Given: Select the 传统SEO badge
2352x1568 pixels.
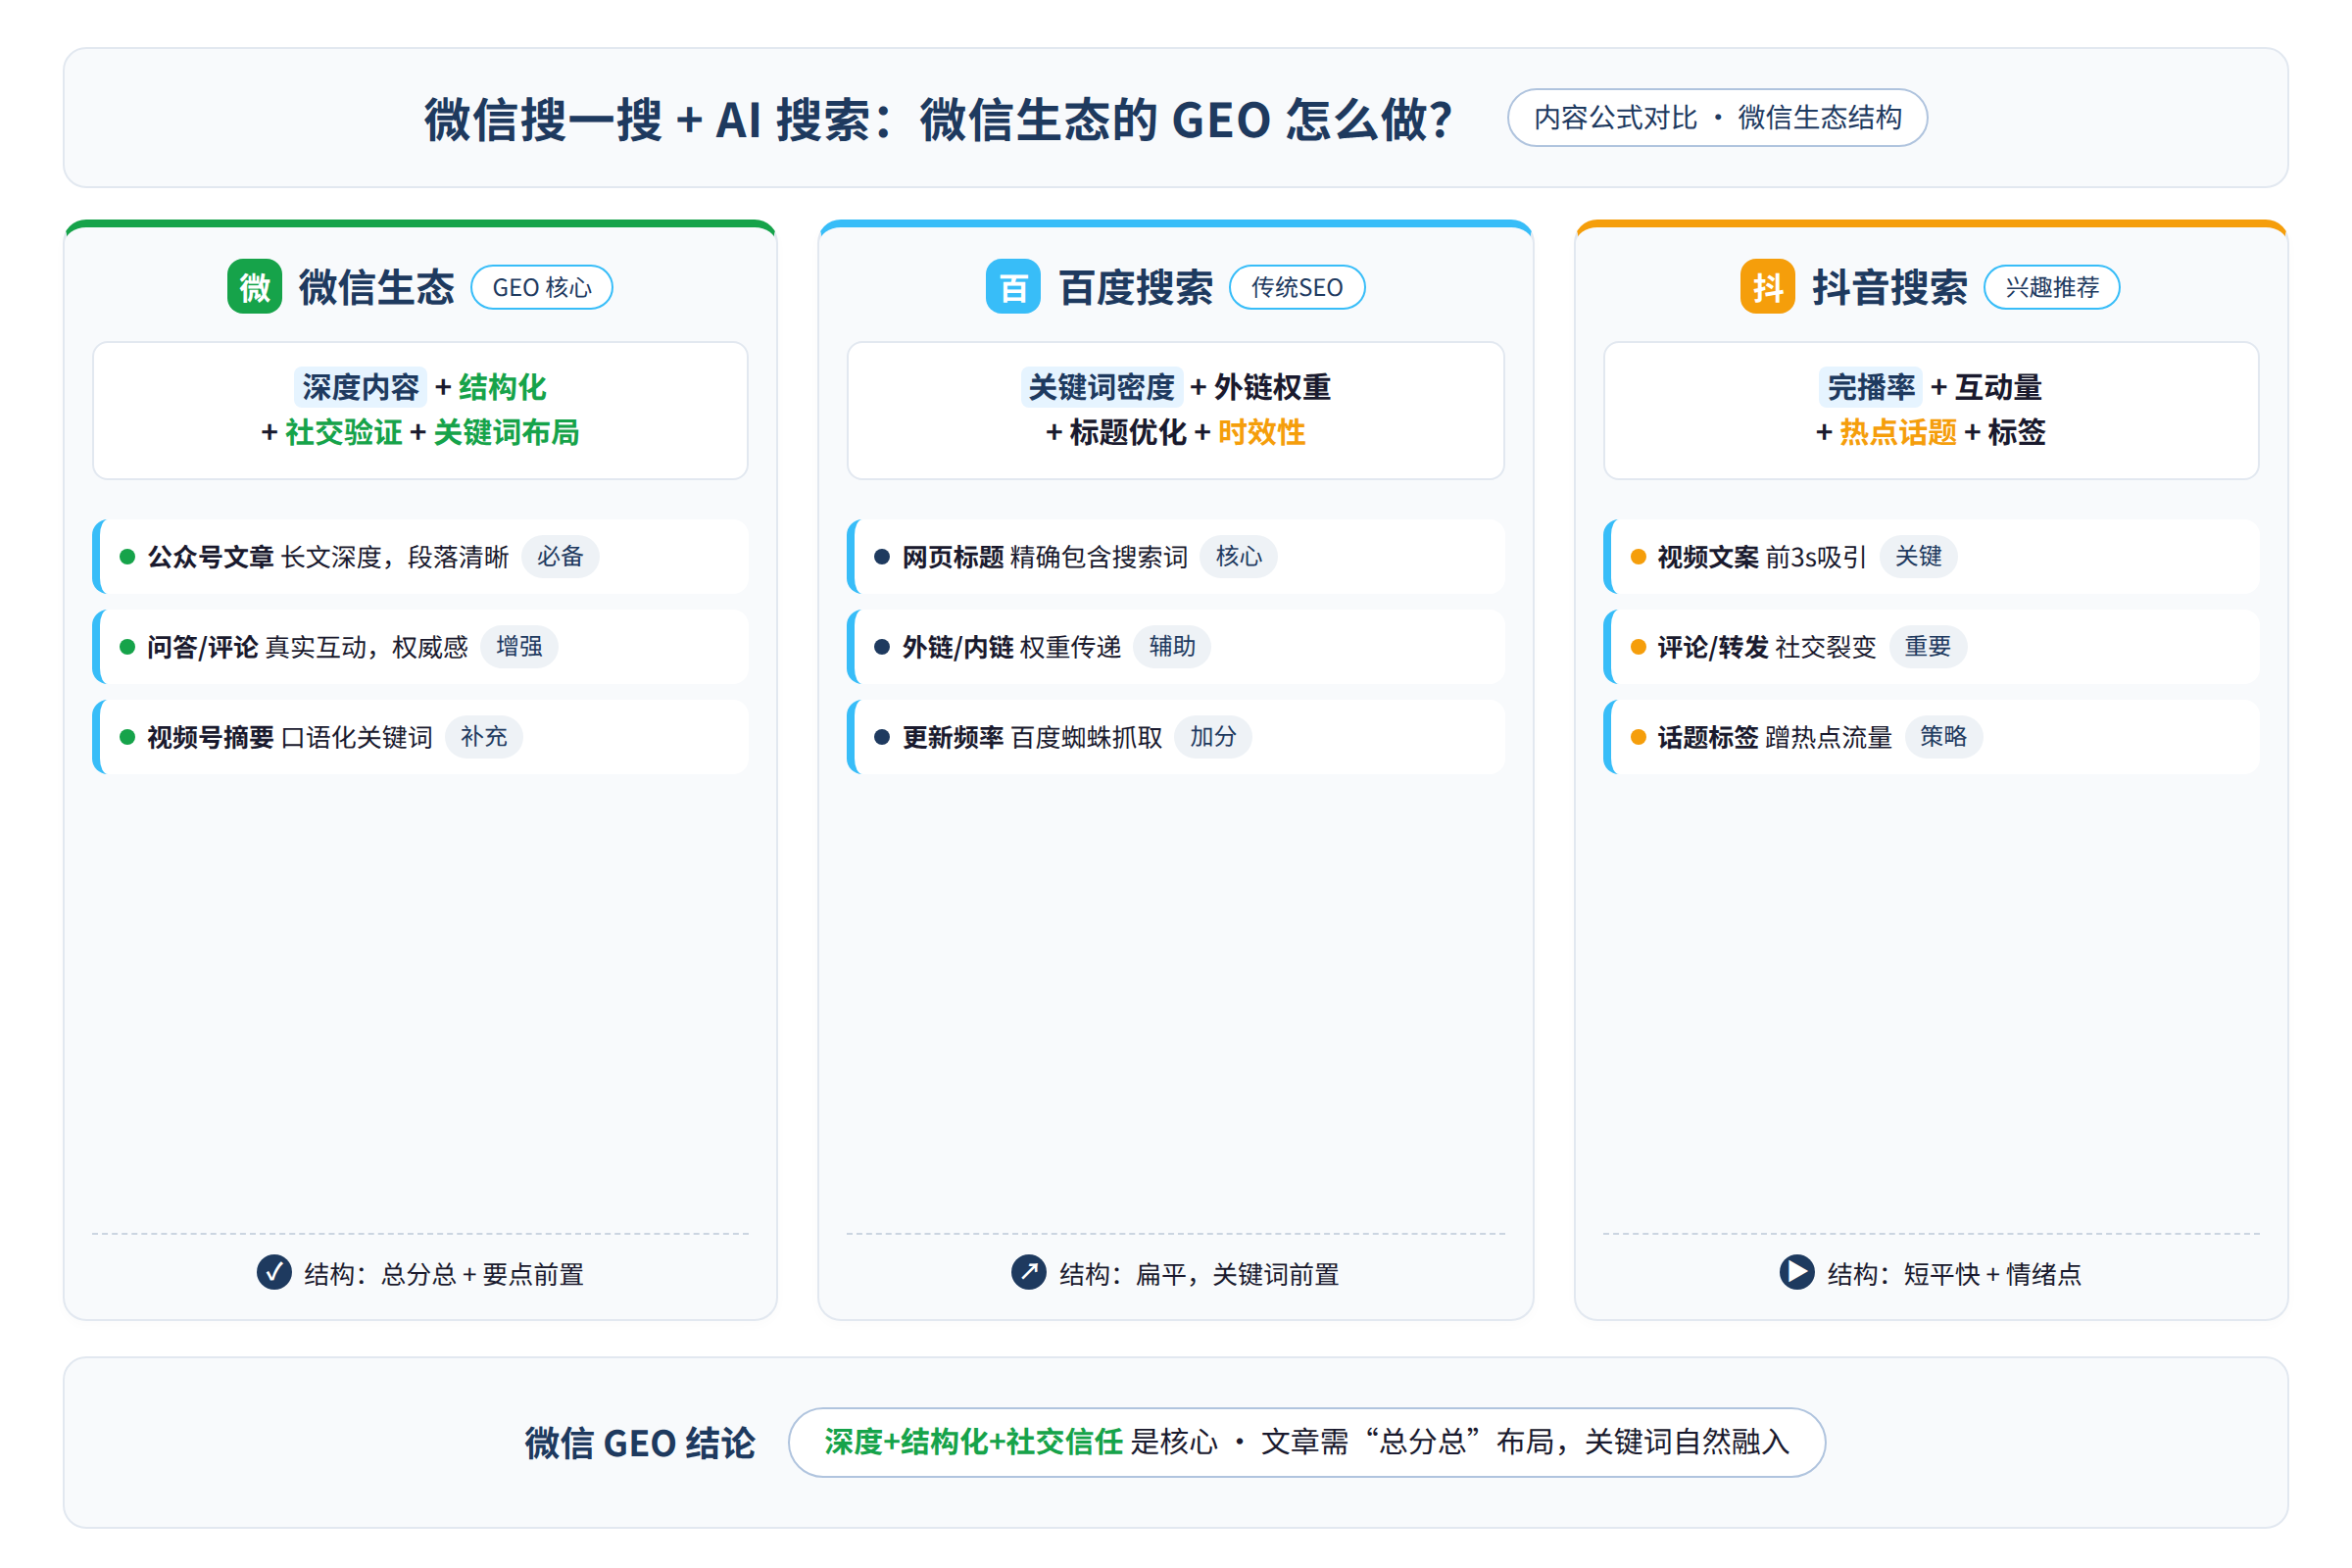Looking at the screenshot, I should click(1297, 287).
